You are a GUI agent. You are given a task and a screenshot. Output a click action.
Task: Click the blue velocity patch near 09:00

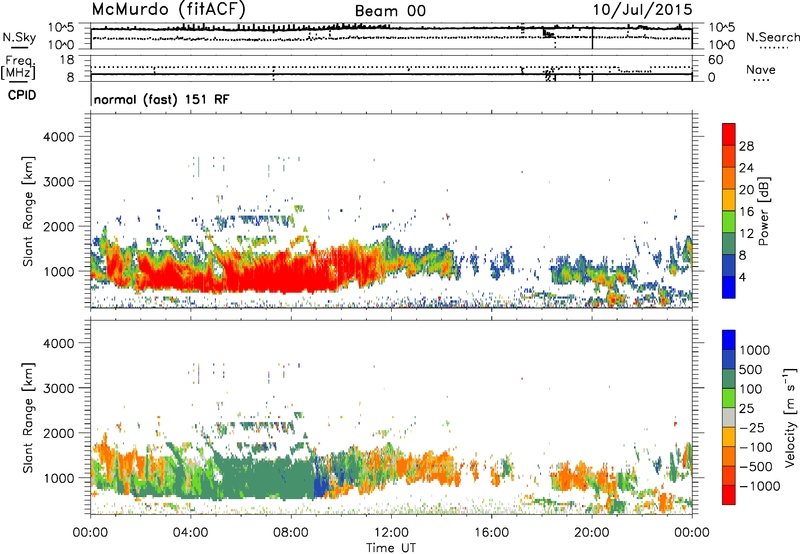click(321, 487)
